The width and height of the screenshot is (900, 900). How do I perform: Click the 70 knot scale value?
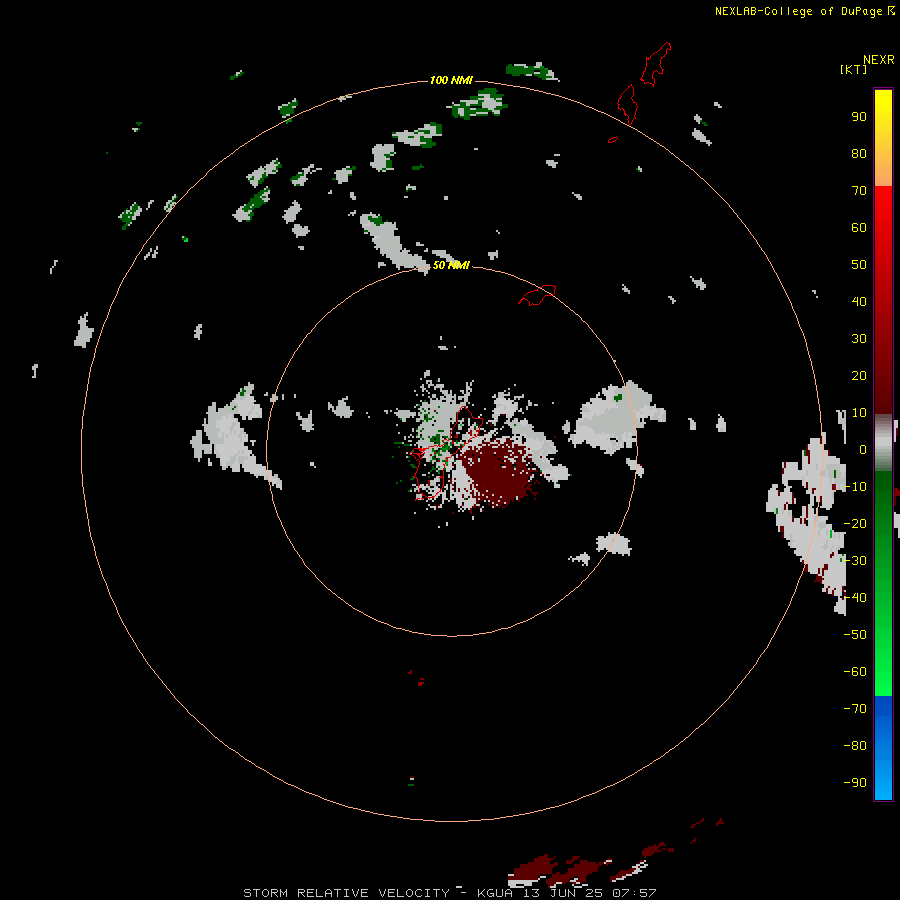click(859, 191)
